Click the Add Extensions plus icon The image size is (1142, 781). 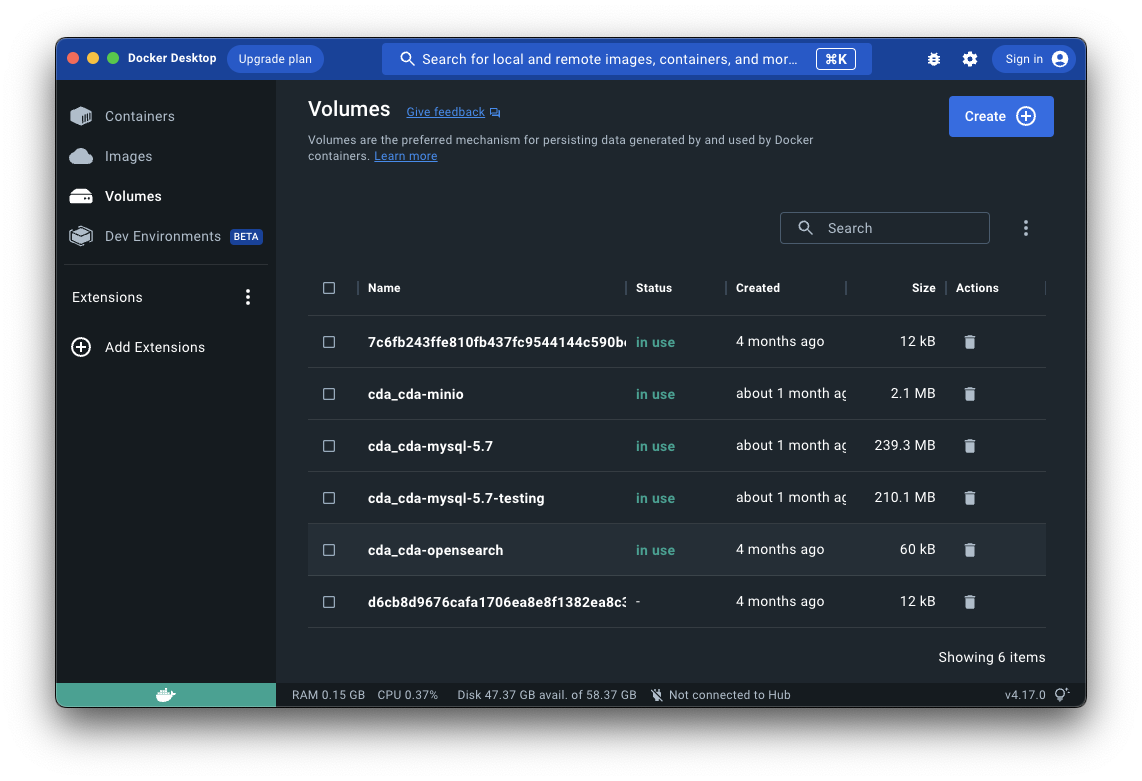[81, 347]
